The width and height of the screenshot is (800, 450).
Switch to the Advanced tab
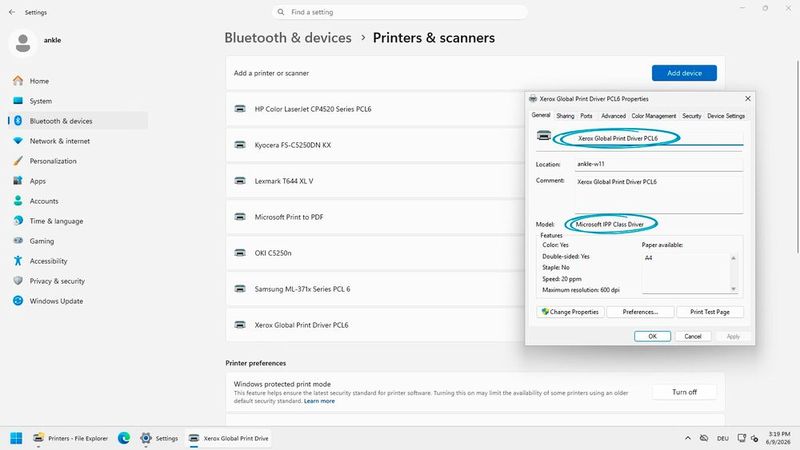[x=613, y=116]
